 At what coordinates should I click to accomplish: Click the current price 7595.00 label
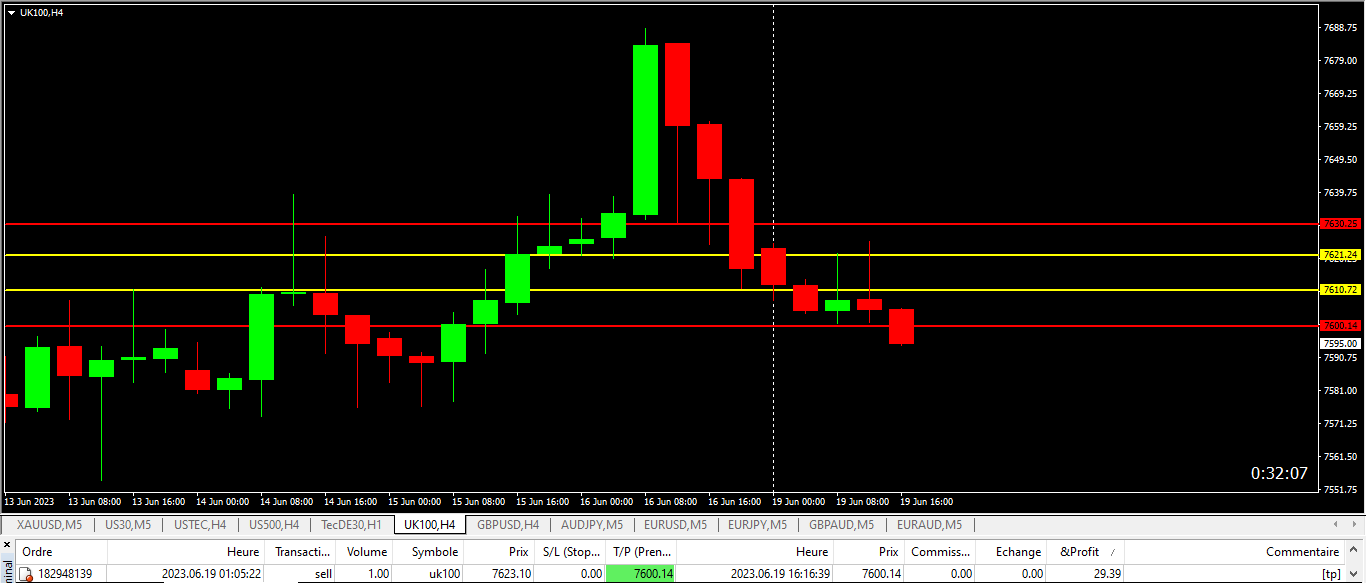click(x=1340, y=343)
